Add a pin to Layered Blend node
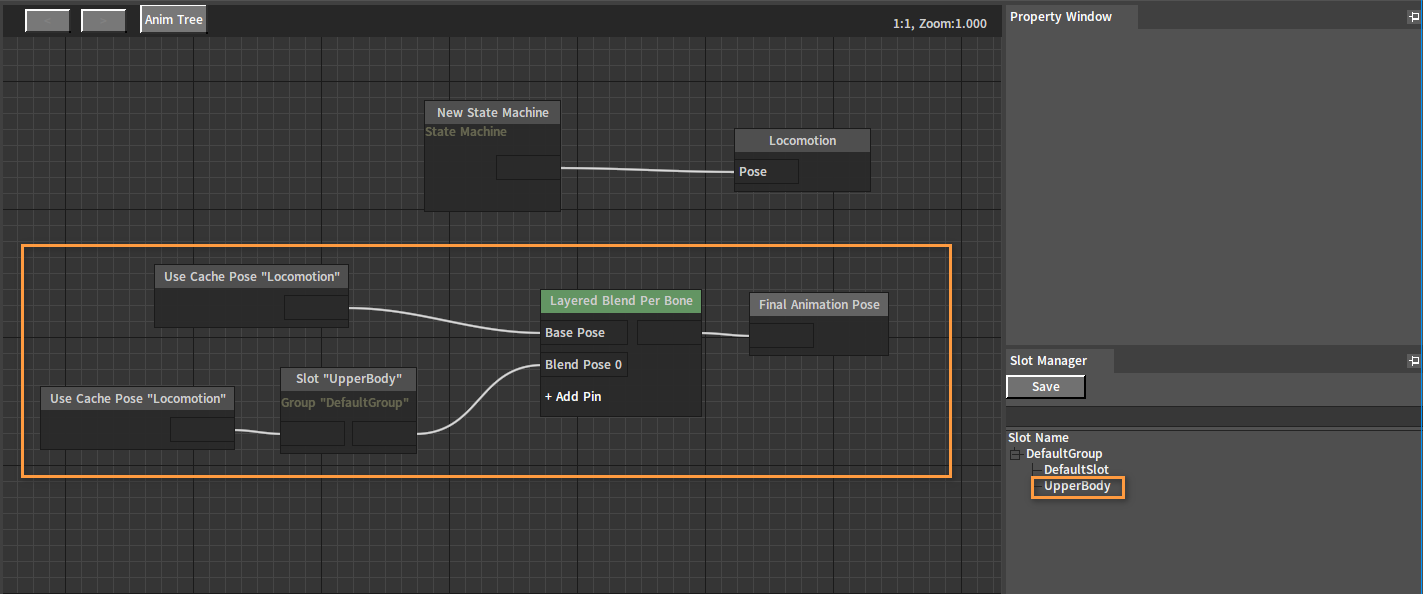 click(573, 397)
